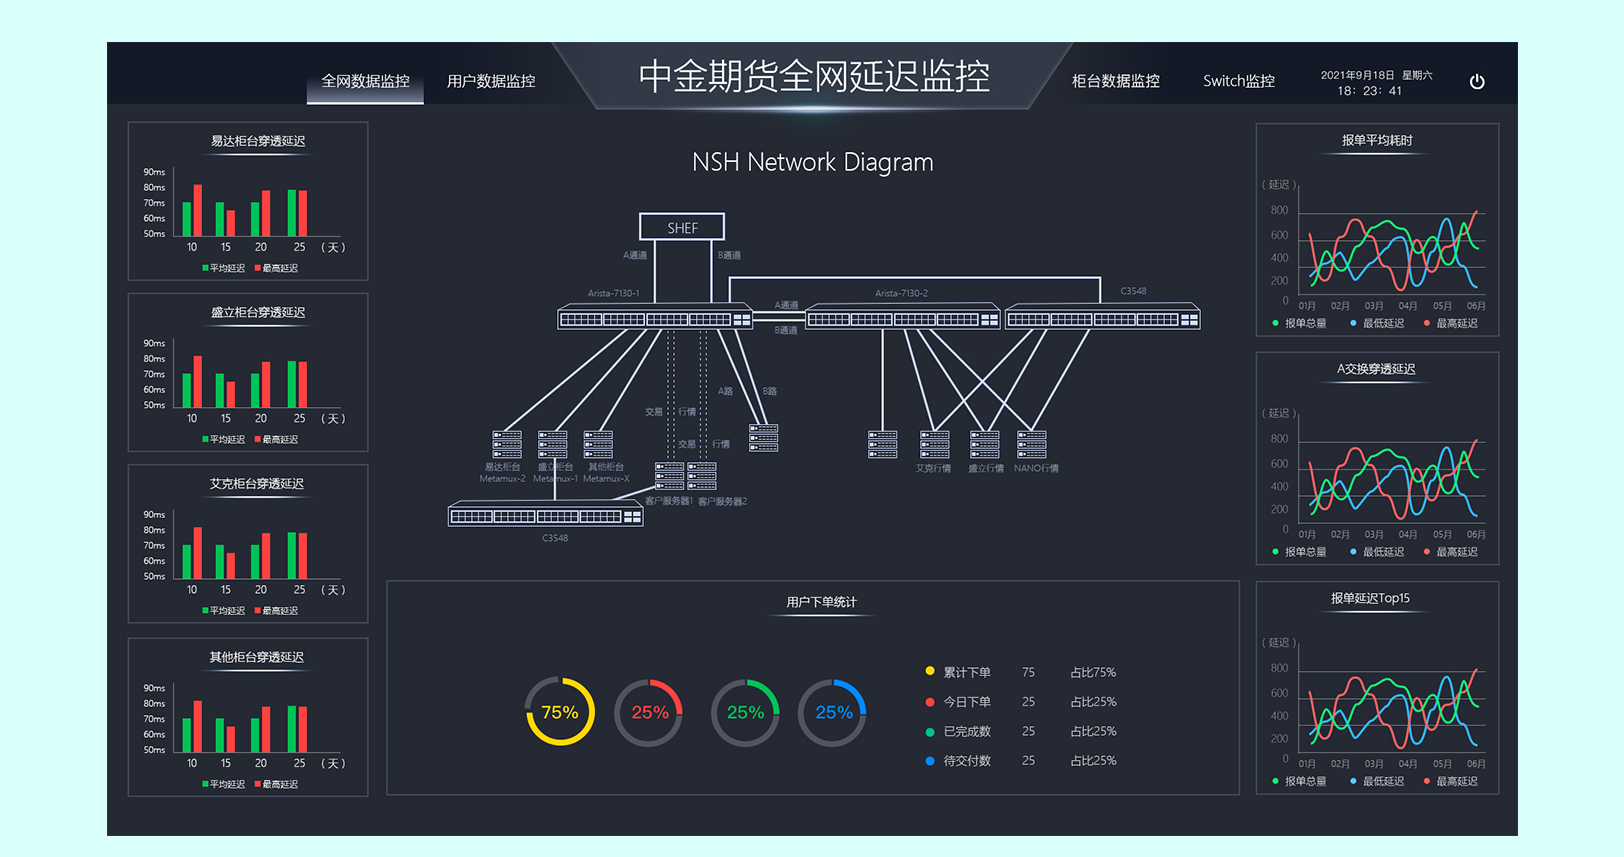
Task: Click the Arista-7130-1 switch in the diagram
Action: pos(655,318)
